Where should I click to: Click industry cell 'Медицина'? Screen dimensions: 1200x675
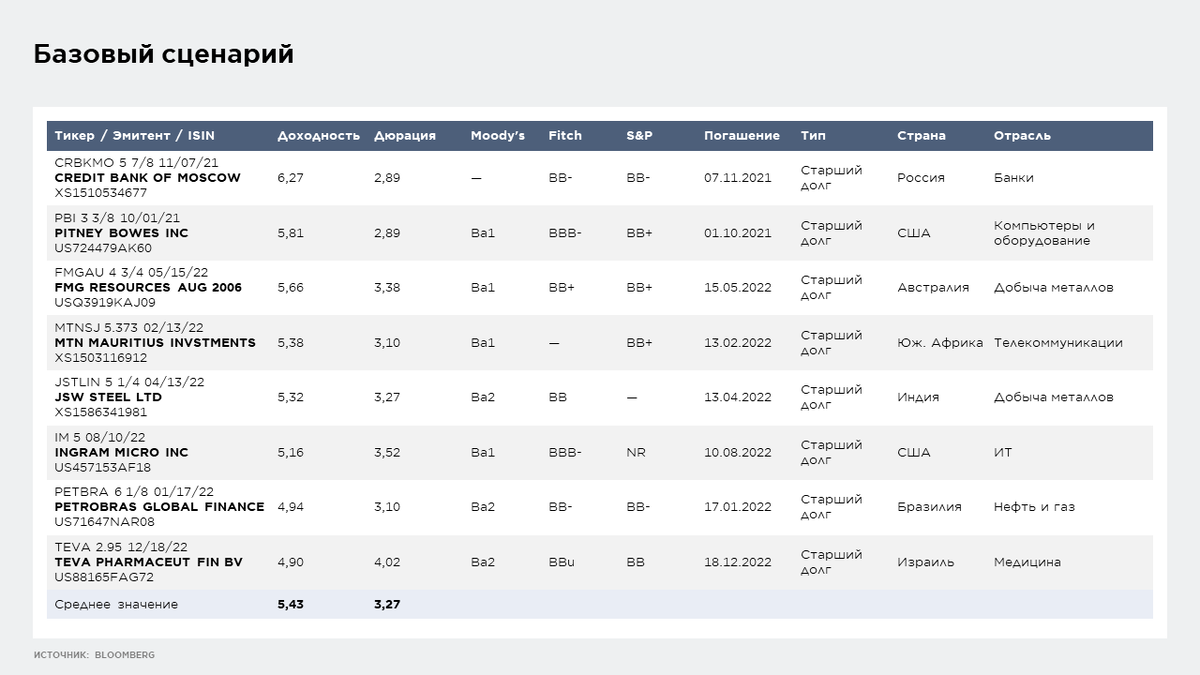1027,562
